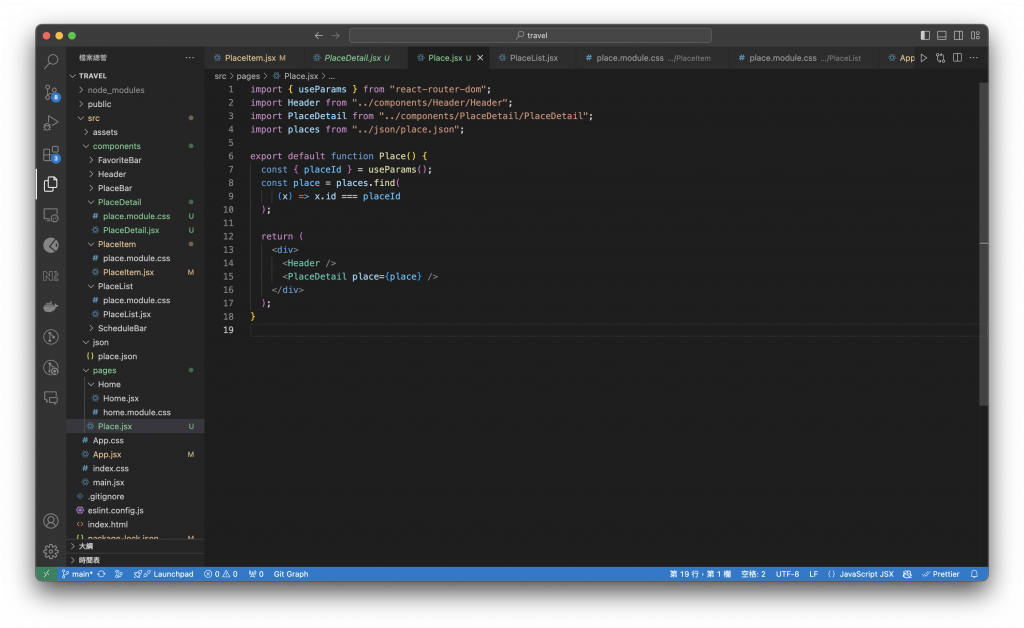The width and height of the screenshot is (1024, 628).
Task: Click the editor vertical scrollbar
Action: pyautogui.click(x=984, y=245)
